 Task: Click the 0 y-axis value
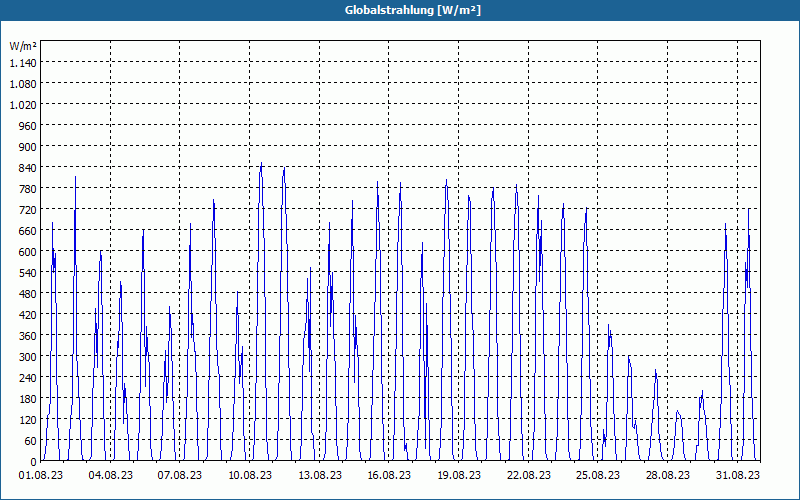(x=34, y=462)
